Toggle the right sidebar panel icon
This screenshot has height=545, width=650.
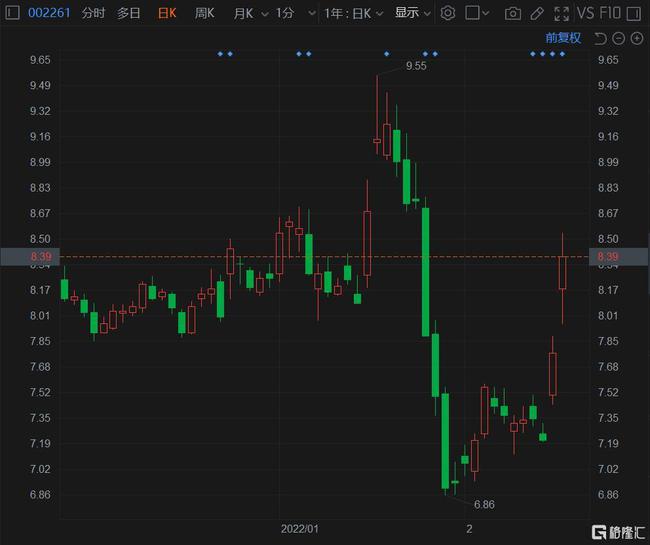(x=634, y=14)
